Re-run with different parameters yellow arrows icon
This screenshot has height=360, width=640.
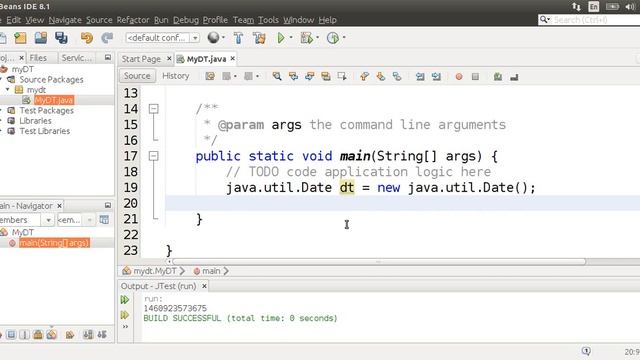tap(125, 315)
